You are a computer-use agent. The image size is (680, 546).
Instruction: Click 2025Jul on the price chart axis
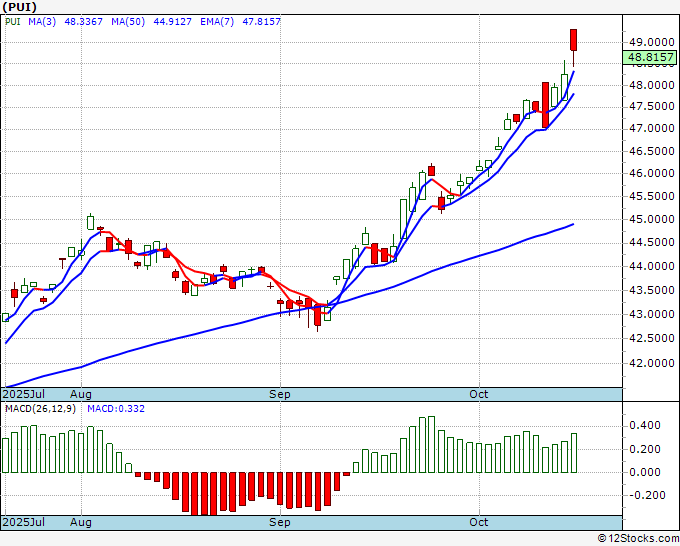point(24,394)
